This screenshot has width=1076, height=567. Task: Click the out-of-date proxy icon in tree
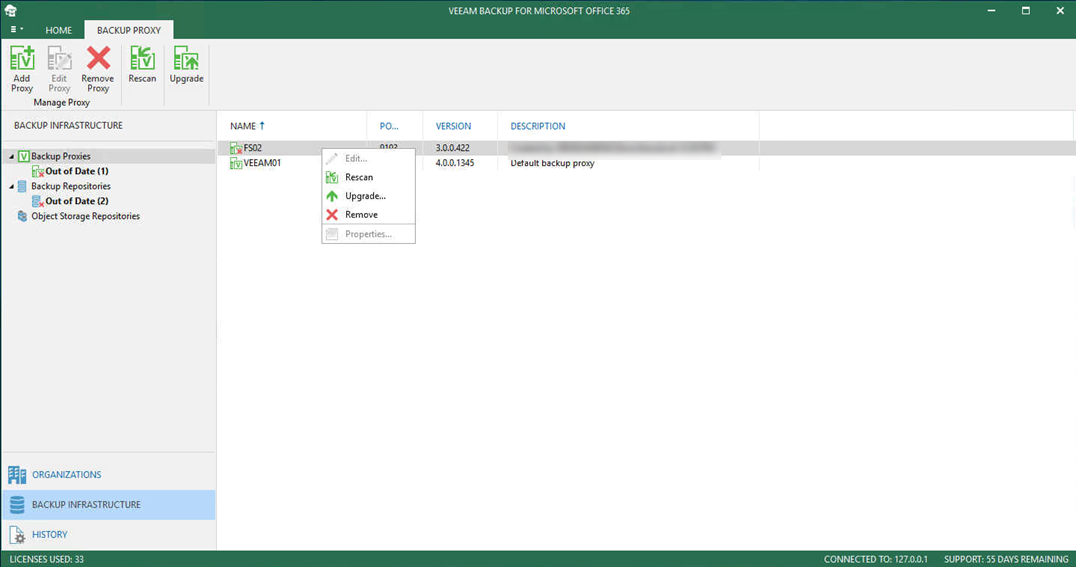coord(38,172)
